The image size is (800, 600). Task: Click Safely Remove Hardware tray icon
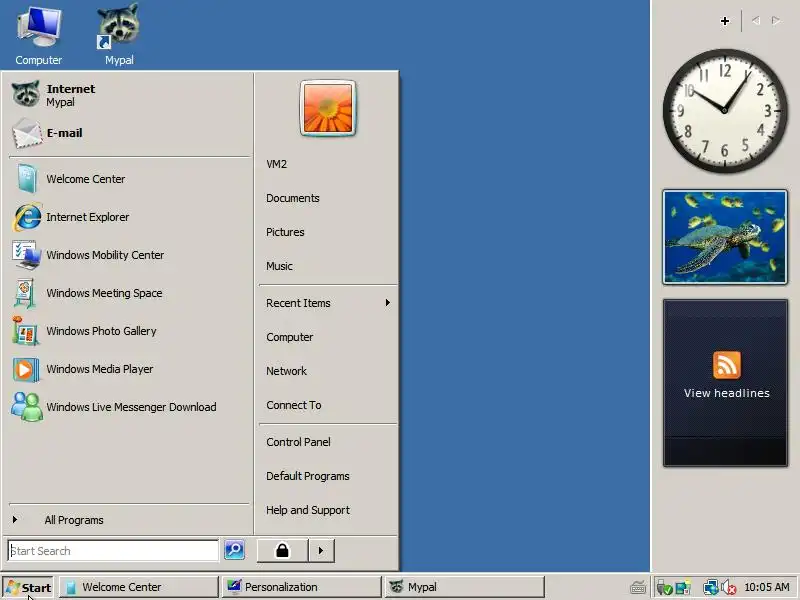click(x=664, y=588)
